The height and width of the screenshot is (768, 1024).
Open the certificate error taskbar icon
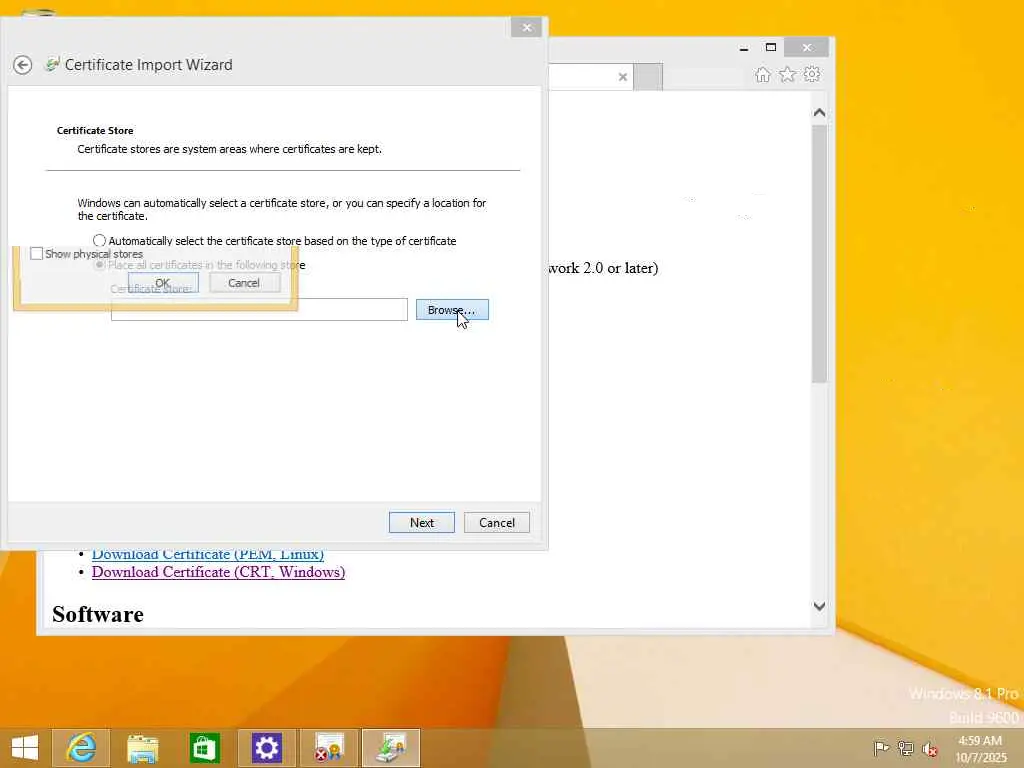328,748
